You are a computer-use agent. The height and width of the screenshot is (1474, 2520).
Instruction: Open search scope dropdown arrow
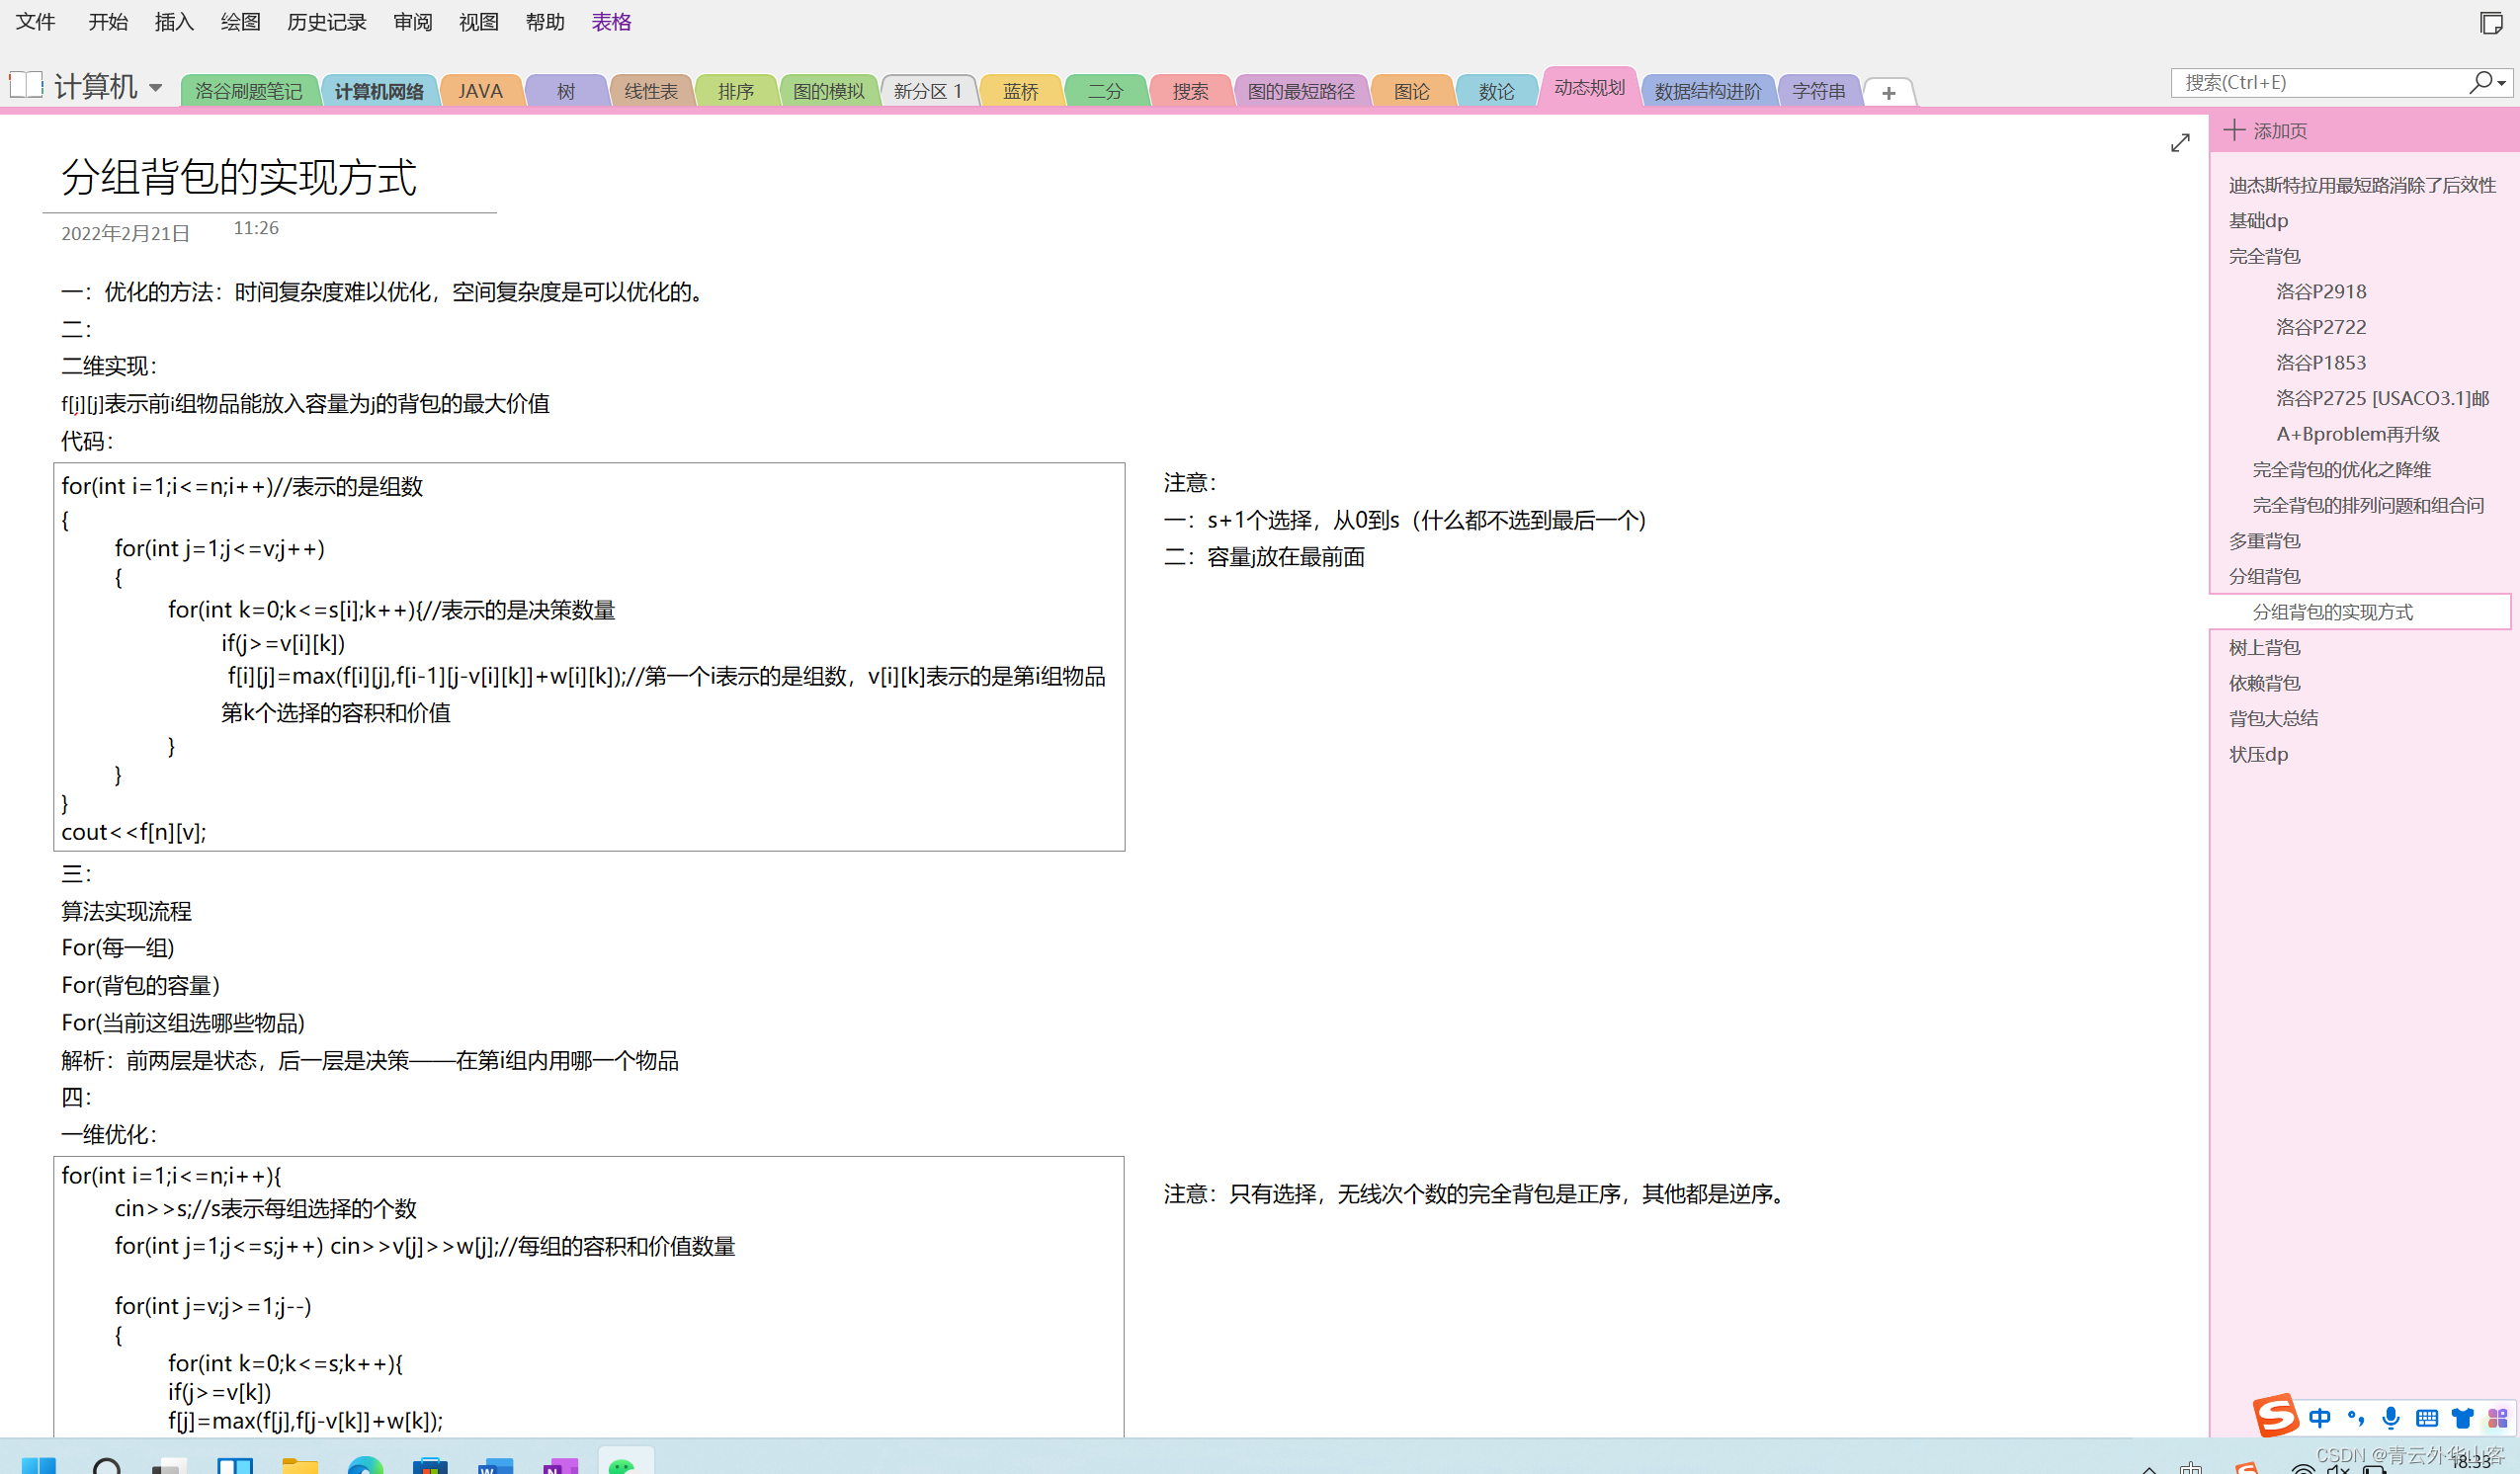tap(2502, 83)
